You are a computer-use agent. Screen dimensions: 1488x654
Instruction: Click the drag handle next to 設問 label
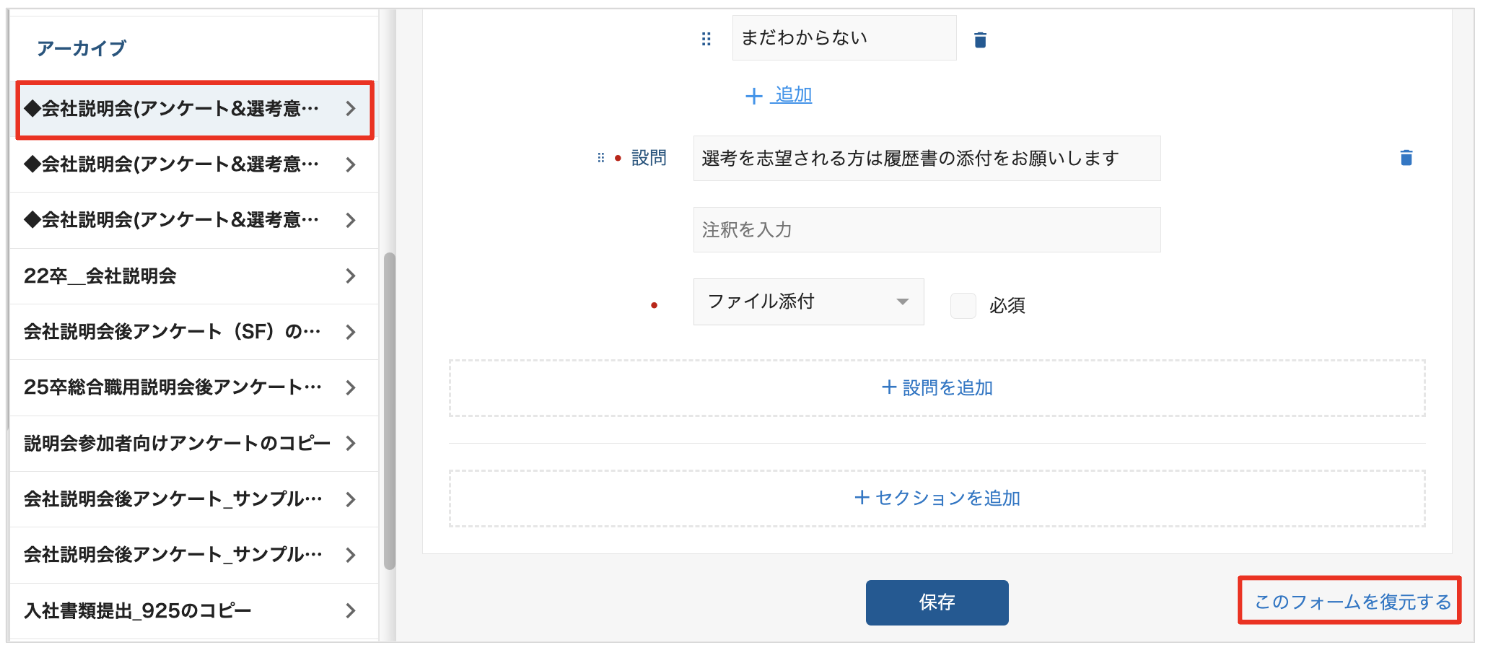coord(601,158)
